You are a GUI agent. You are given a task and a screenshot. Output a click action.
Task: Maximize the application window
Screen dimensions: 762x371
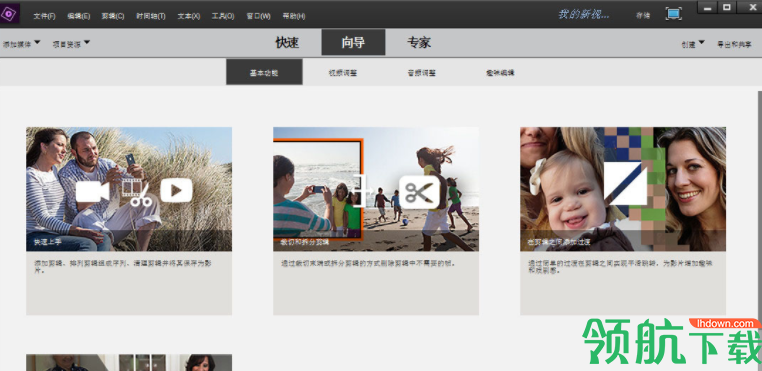point(727,8)
